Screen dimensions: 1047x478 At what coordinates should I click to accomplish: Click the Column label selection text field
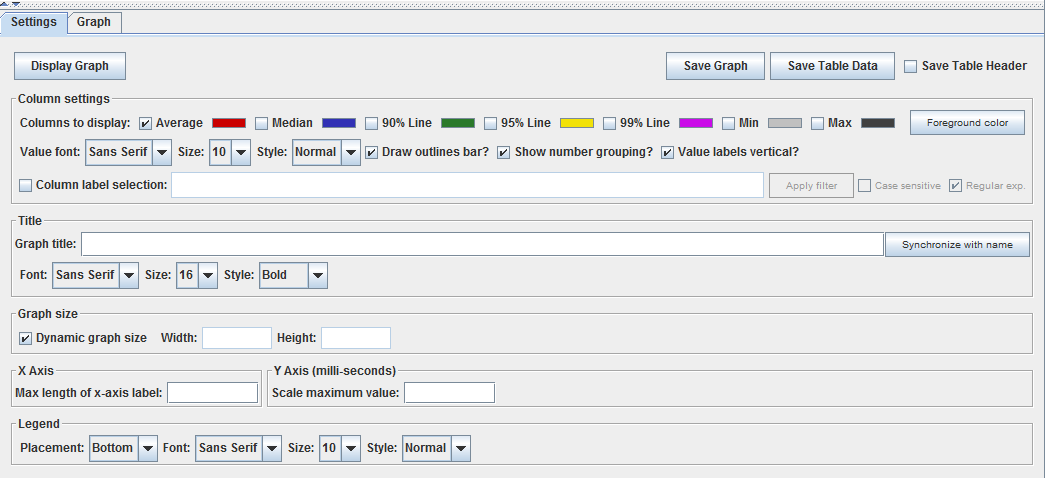click(467, 185)
